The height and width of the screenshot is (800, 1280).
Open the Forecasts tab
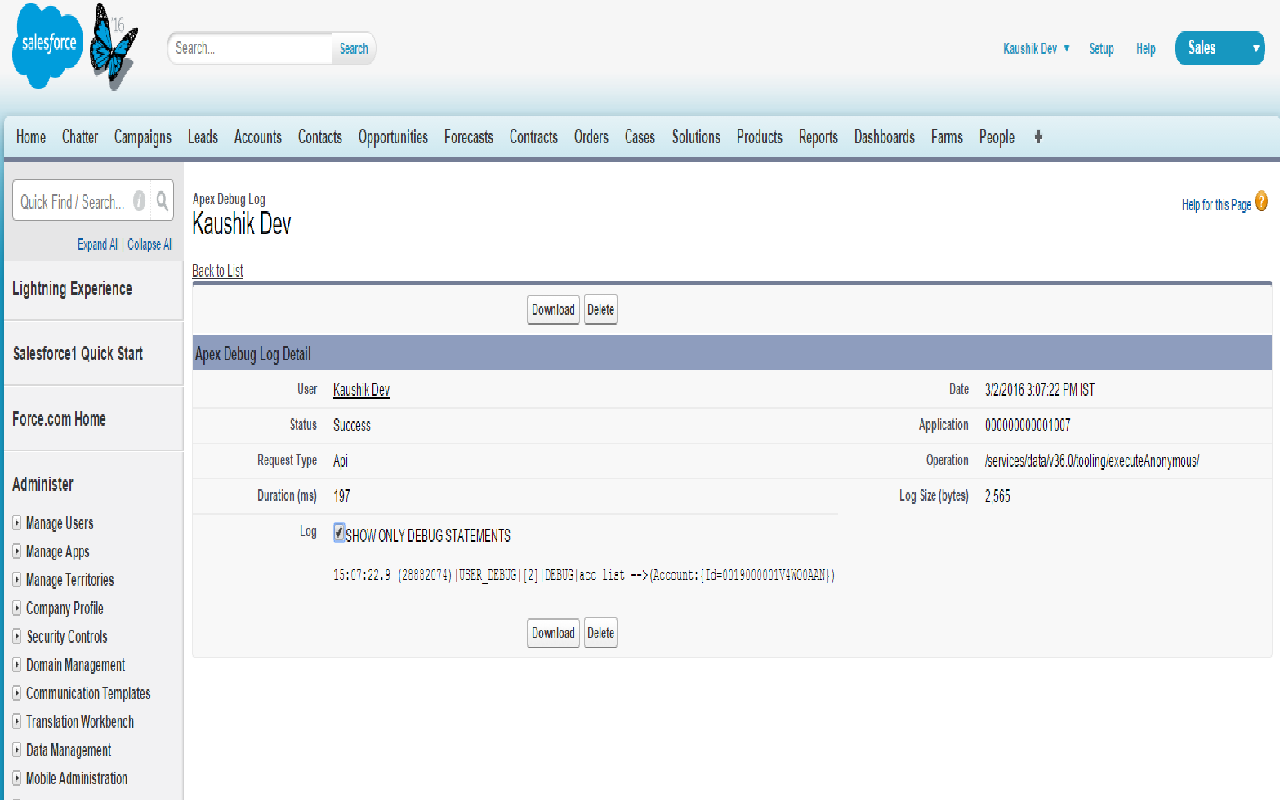coord(469,137)
